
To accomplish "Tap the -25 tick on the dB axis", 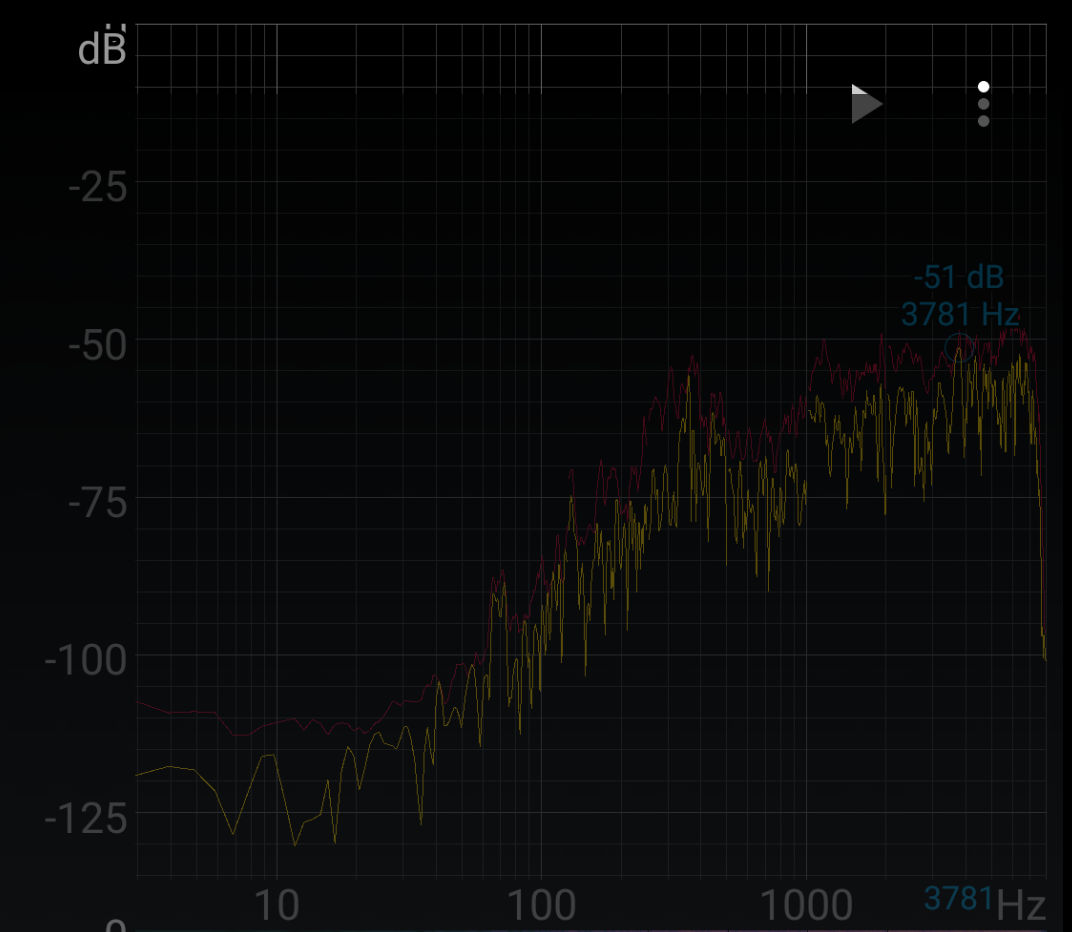I will 98,187.
